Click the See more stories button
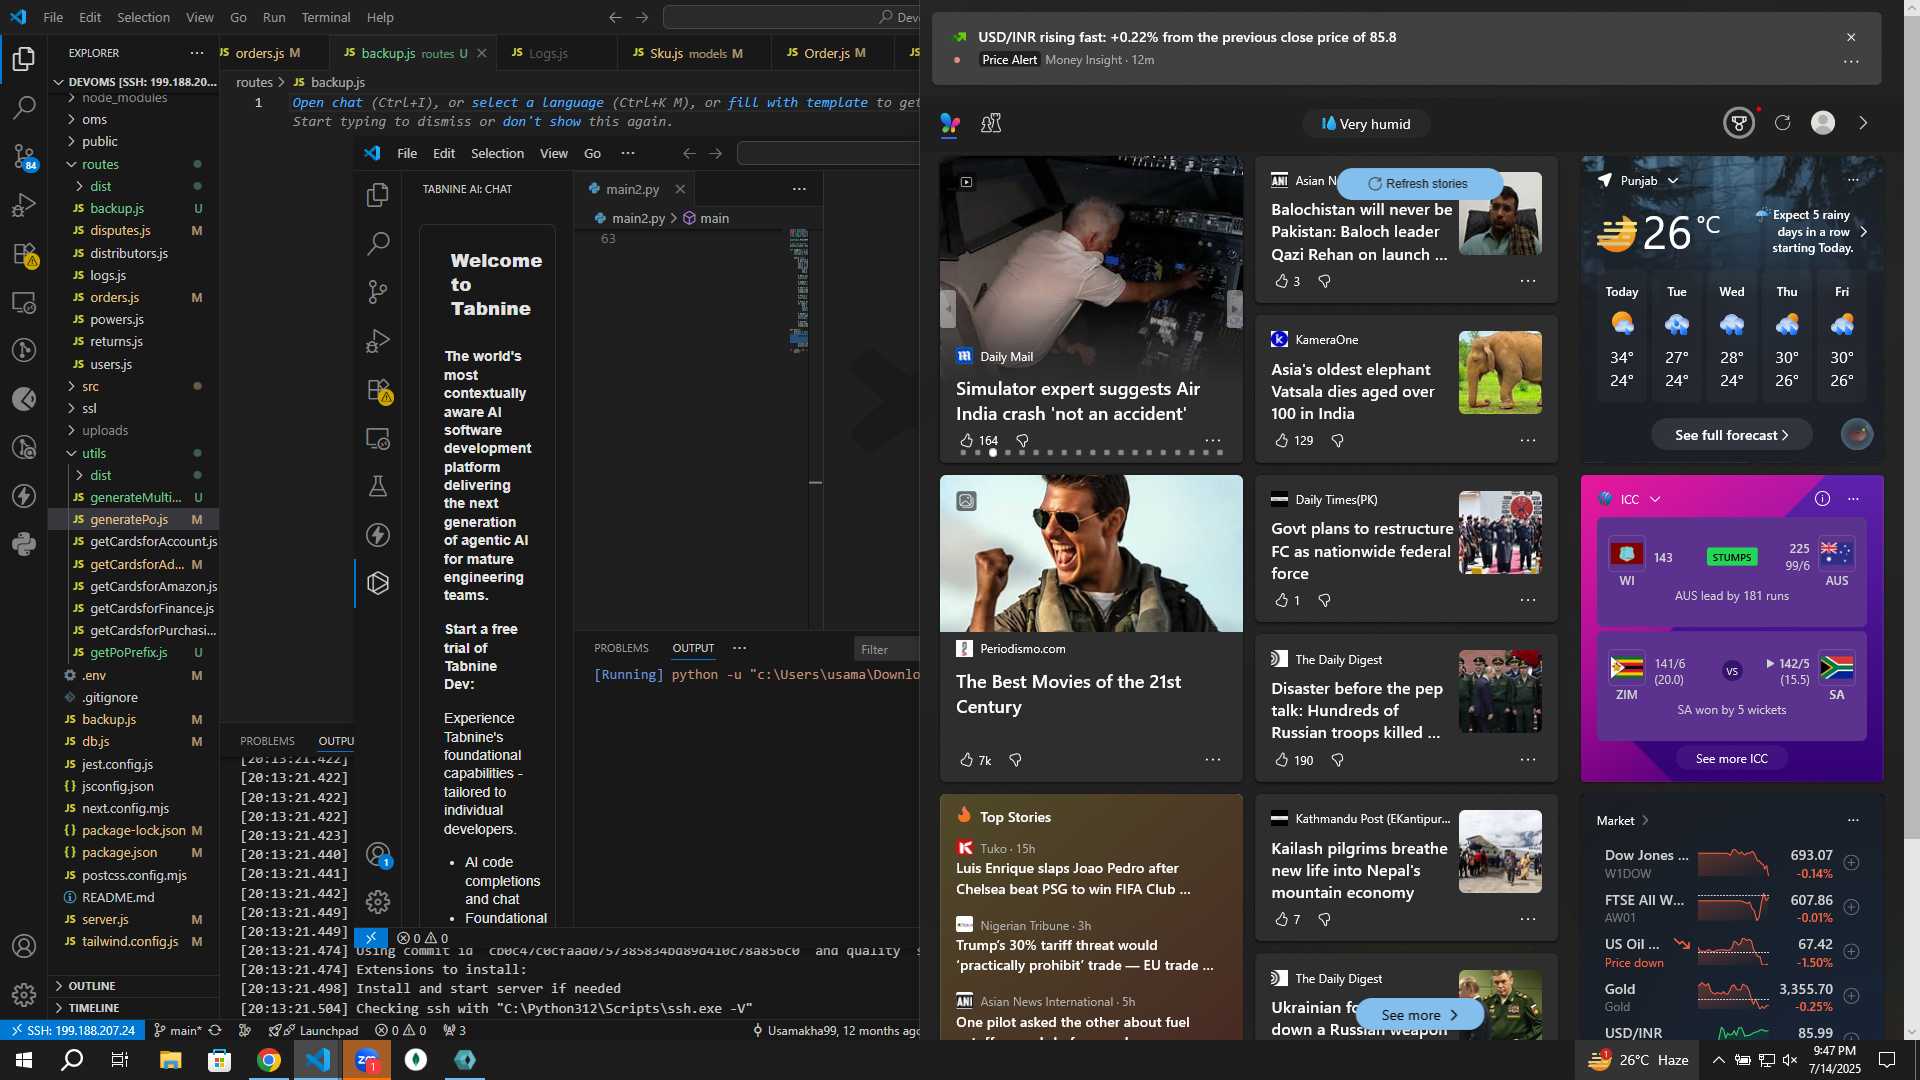The height and width of the screenshot is (1080, 1920). tap(1419, 1014)
